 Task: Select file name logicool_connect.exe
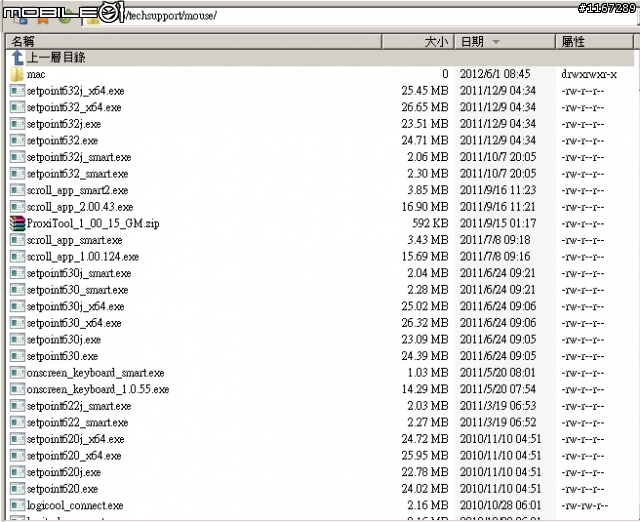tap(75, 506)
